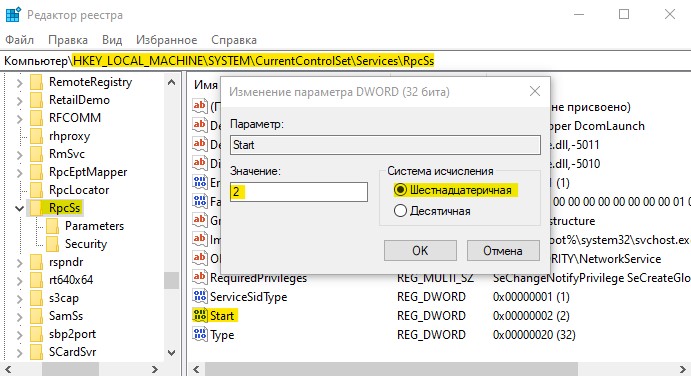Expand the RpcEptMapper tree node
691x376 pixels.
click(x=19, y=172)
